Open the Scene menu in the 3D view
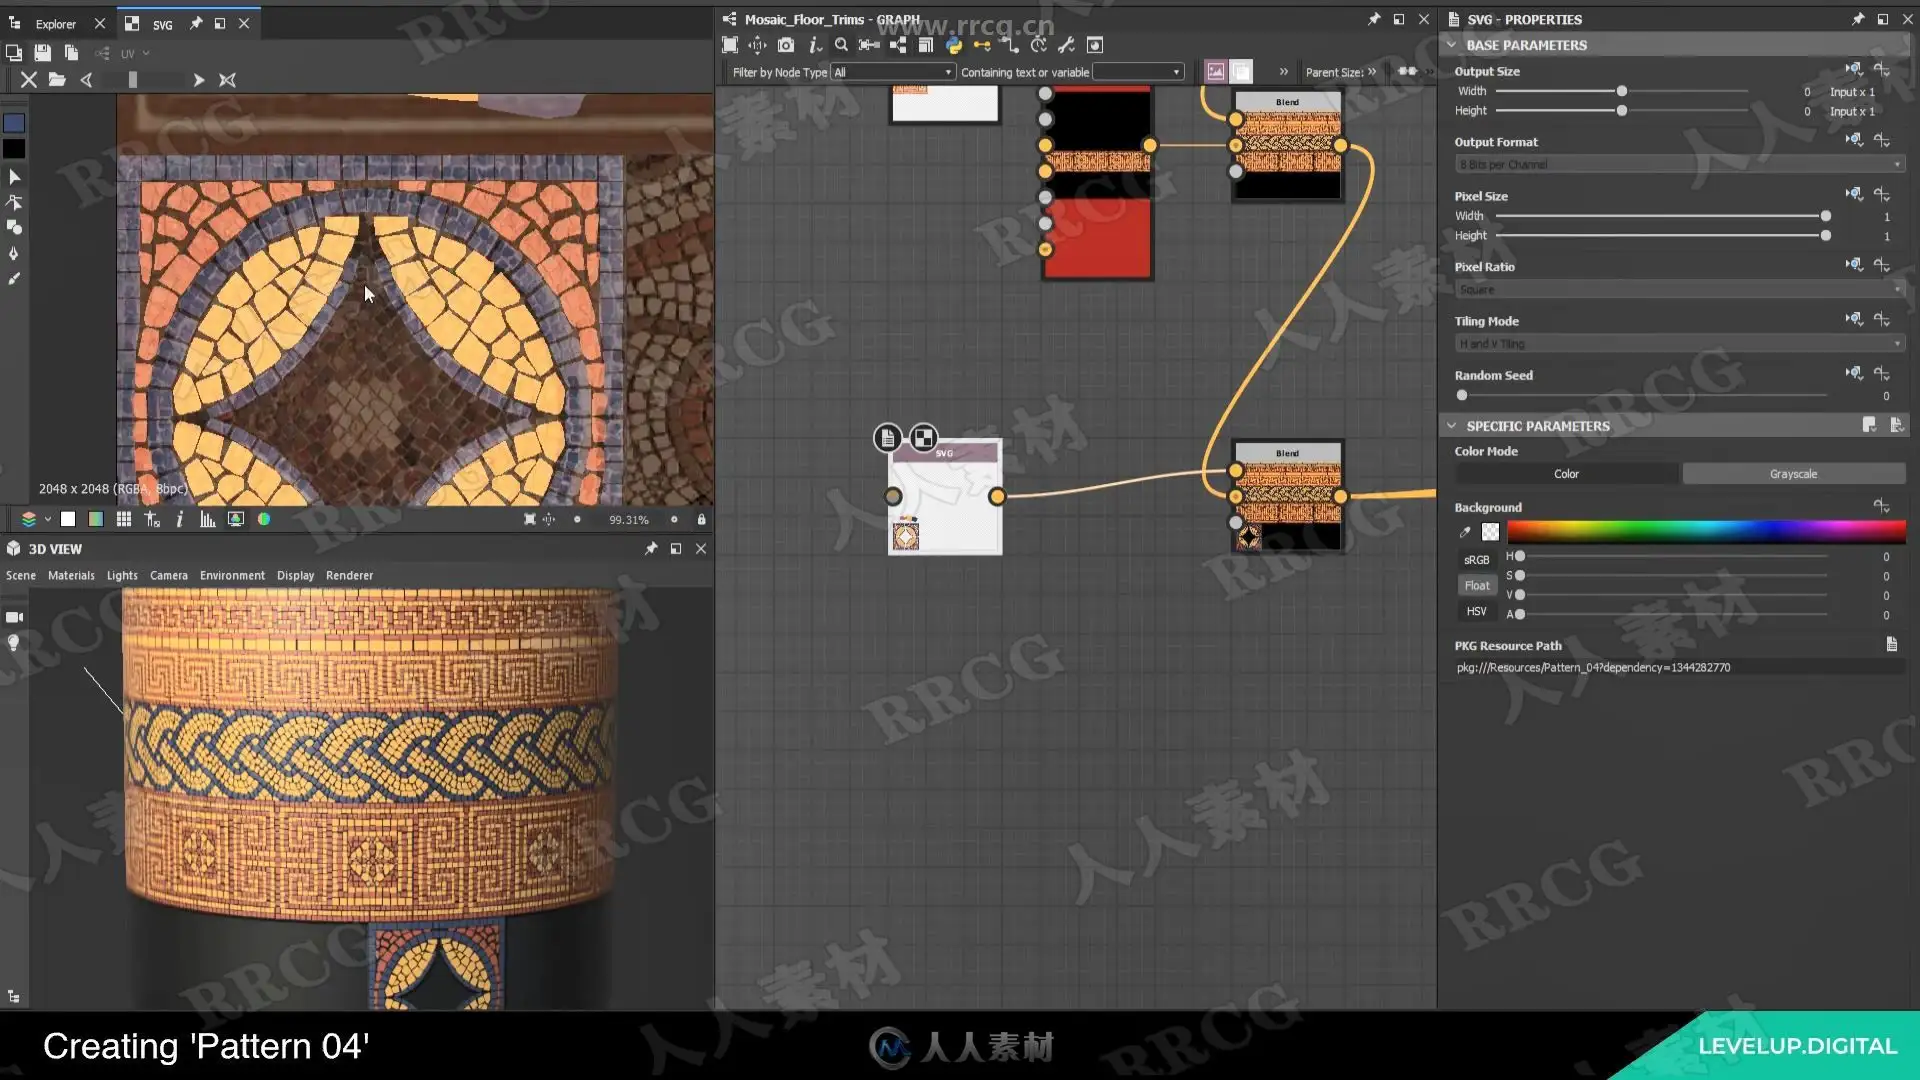Image resolution: width=1920 pixels, height=1080 pixels. [21, 575]
